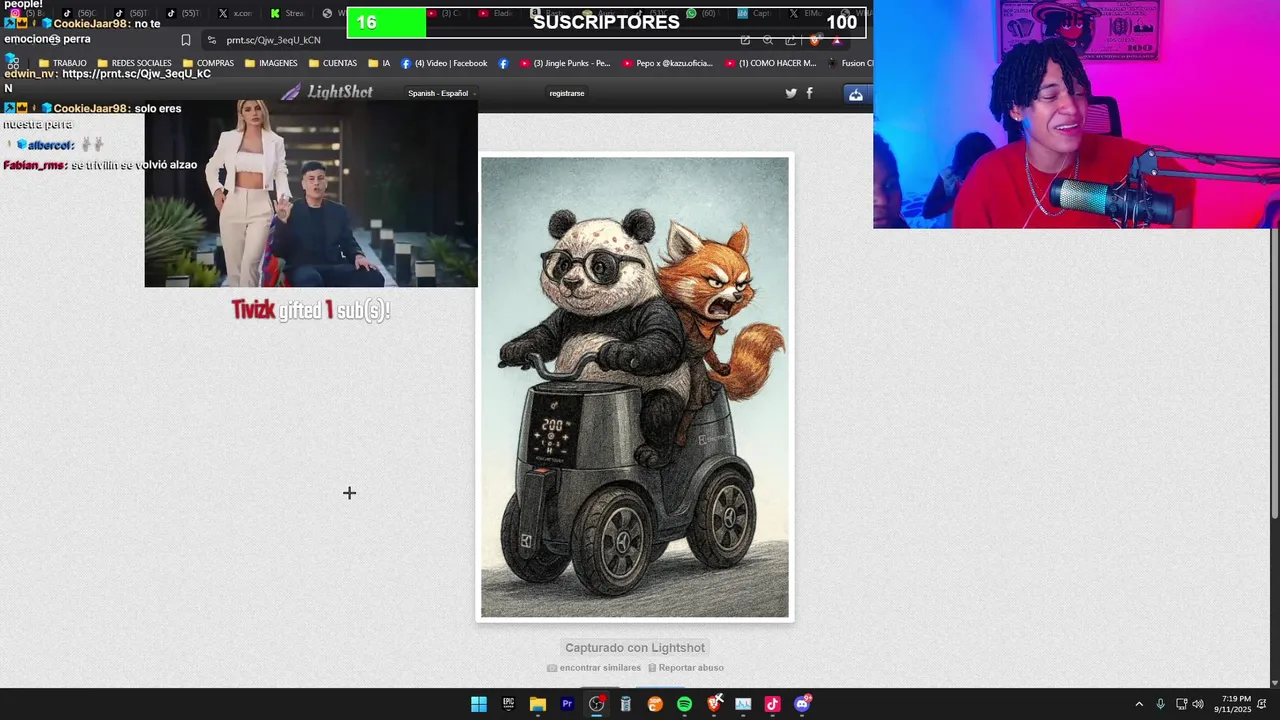This screenshot has width=1280, height=720.
Task: Open the Facebook share icon on Lightshot
Action: point(810,93)
